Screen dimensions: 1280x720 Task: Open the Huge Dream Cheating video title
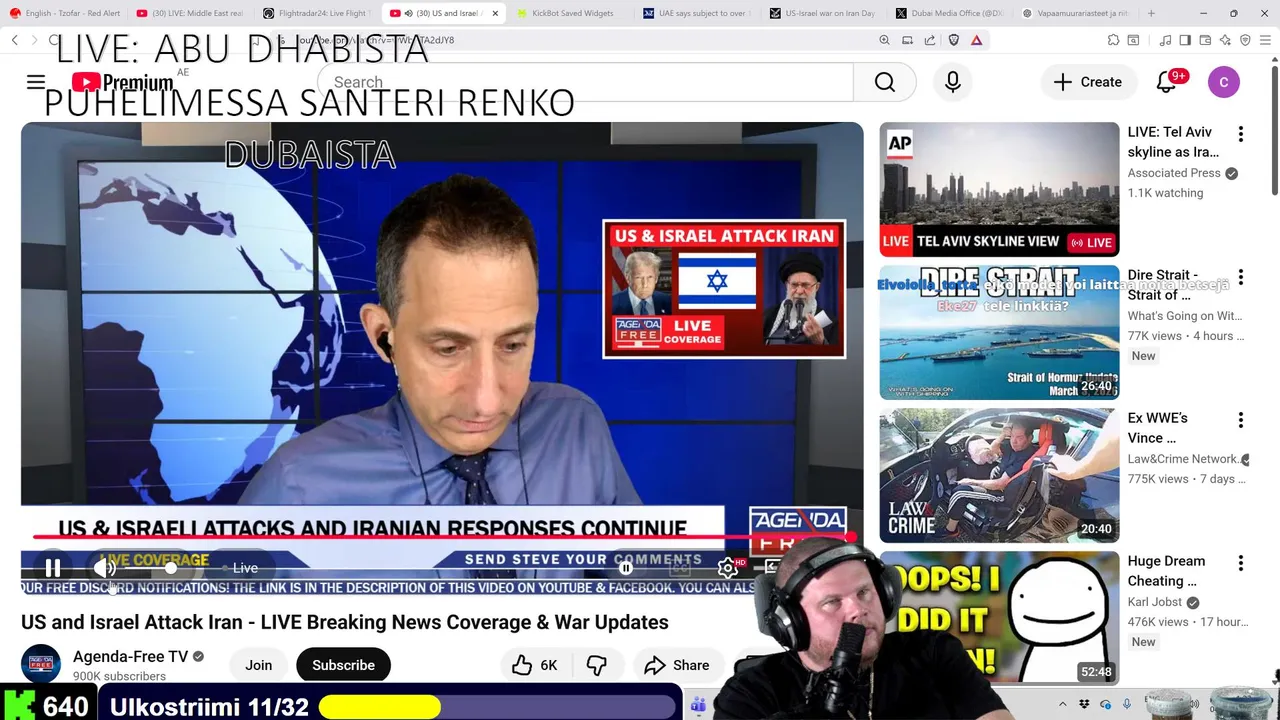click(1166, 571)
